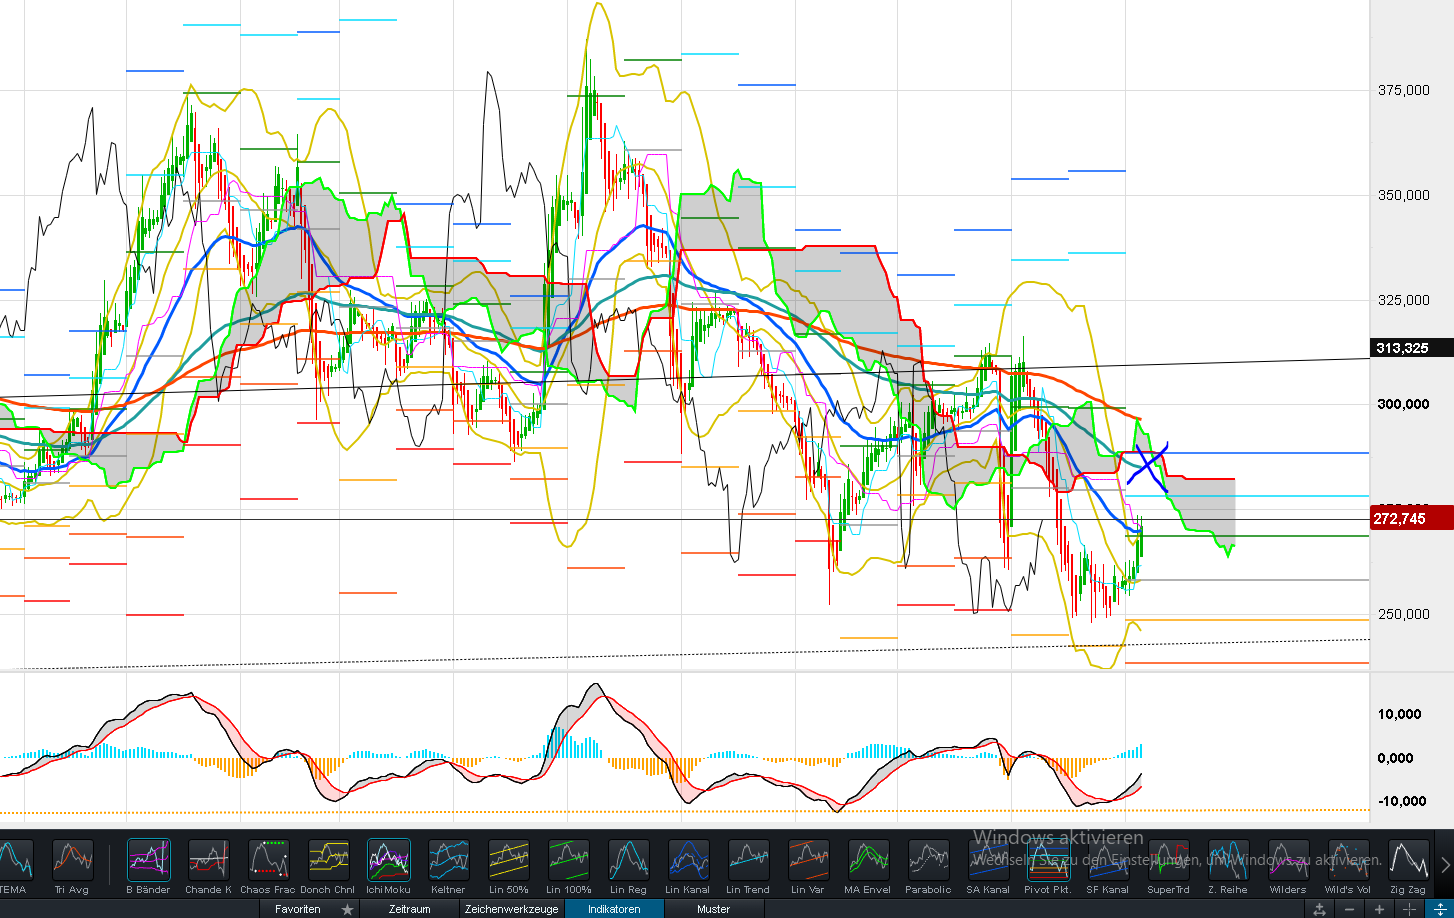Add the Lin Var indicator
The image size is (1454, 918).
pyautogui.click(x=808, y=866)
